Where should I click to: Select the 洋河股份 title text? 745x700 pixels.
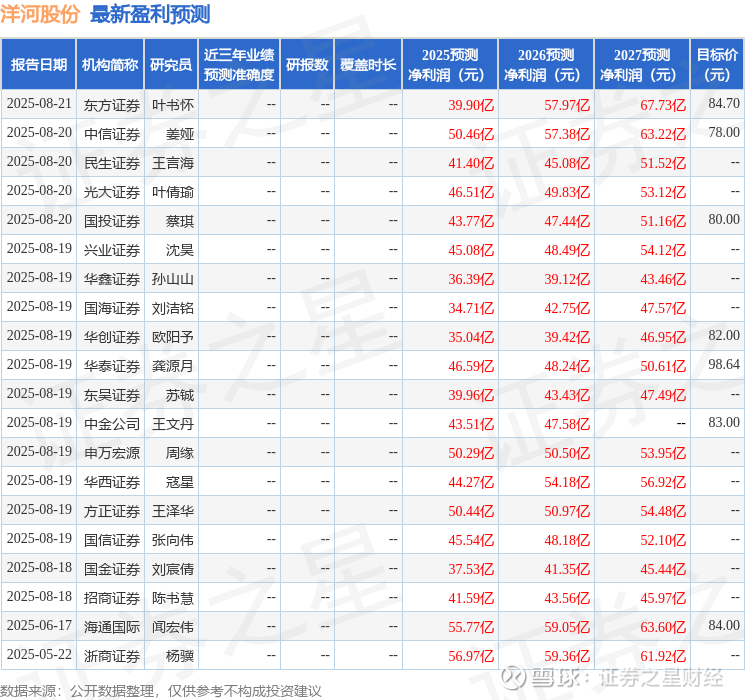pyautogui.click(x=39, y=14)
